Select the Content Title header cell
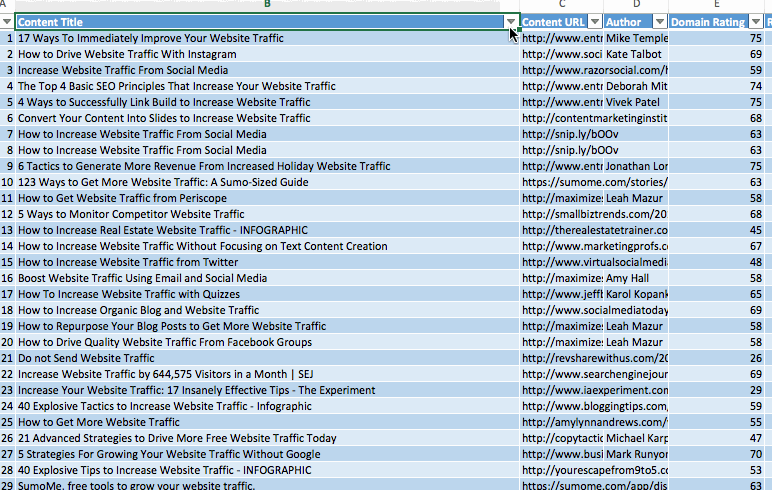This screenshot has width=772, height=490. 267,22
